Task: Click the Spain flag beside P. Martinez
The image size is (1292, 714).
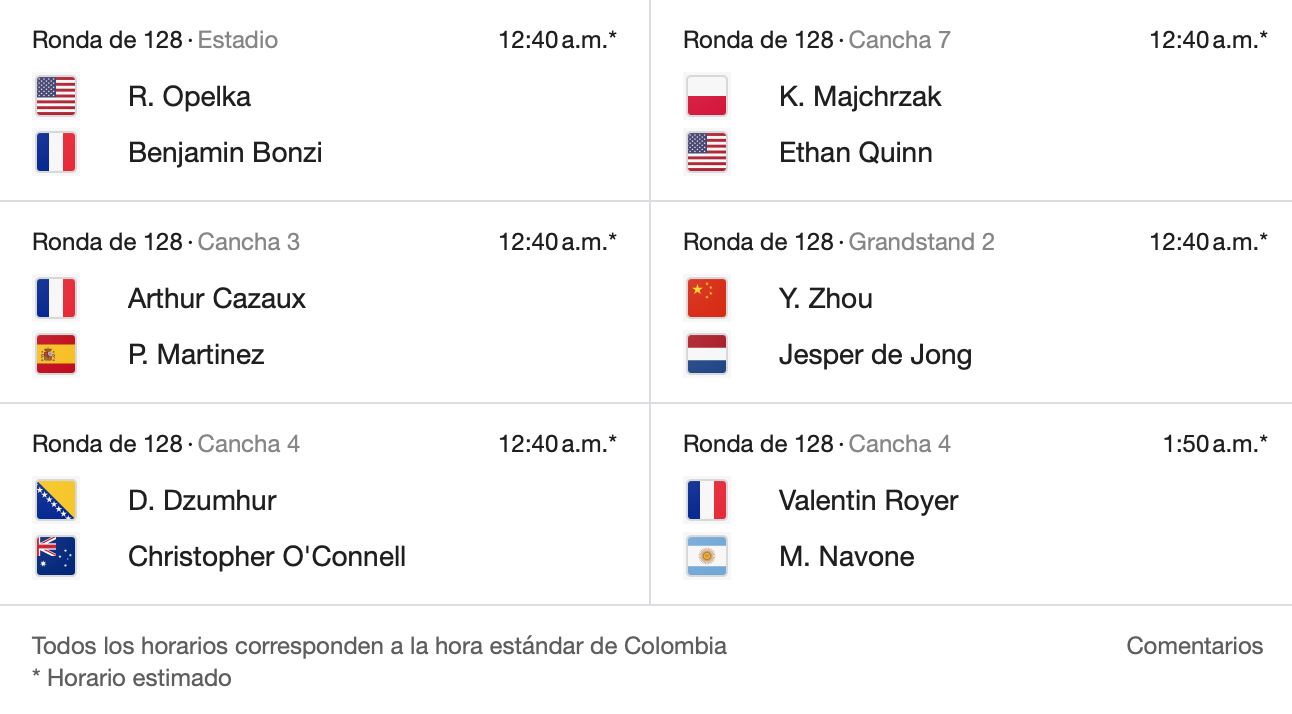Action: coord(55,354)
